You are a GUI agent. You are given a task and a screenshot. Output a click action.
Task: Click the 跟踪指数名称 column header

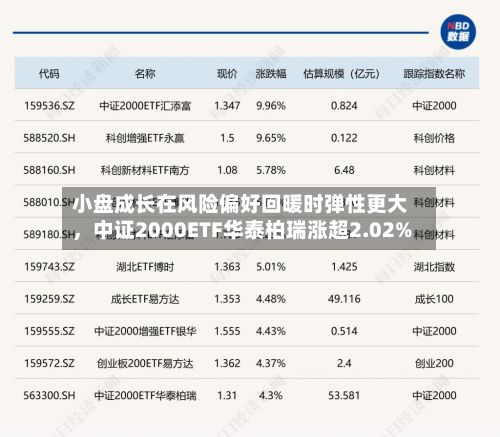(434, 73)
